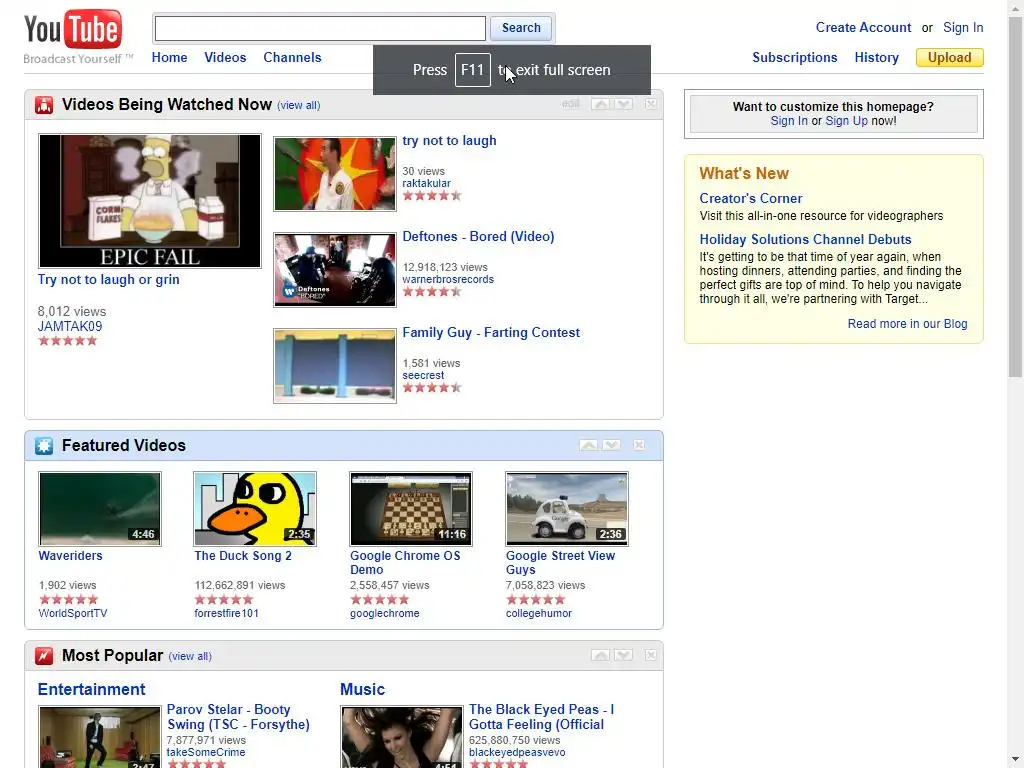Open Google Street View Guys thumbnail
1024x768 pixels.
[567, 509]
